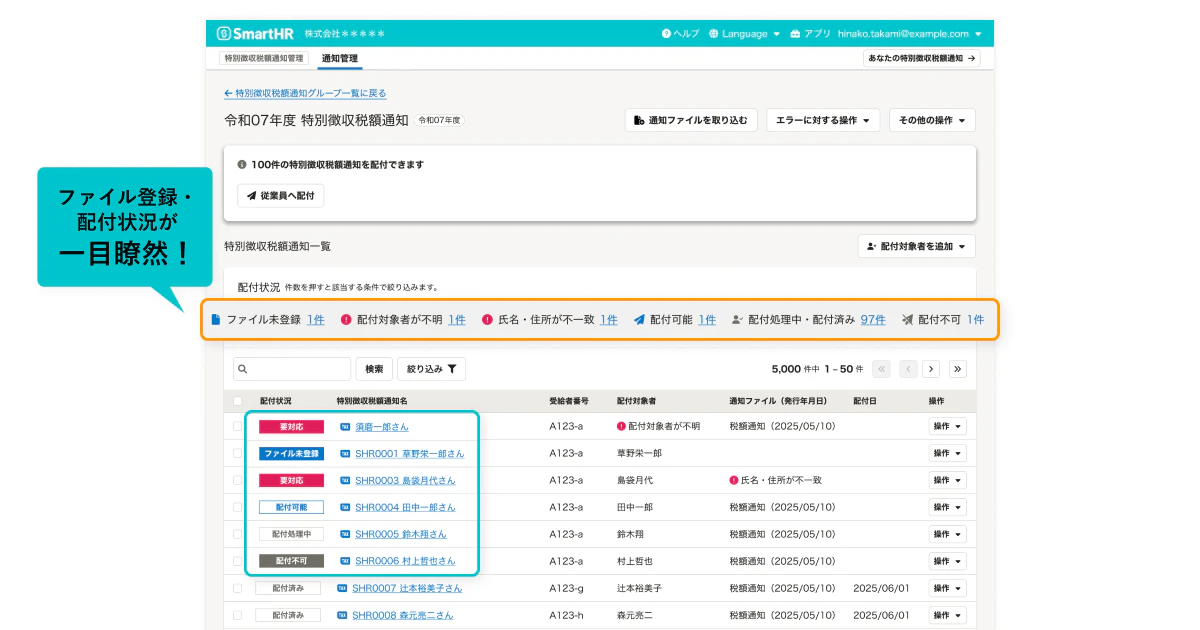Open the エラーに対する操作 dropdown
Viewport: 1200px width, 630px height.
pos(822,120)
